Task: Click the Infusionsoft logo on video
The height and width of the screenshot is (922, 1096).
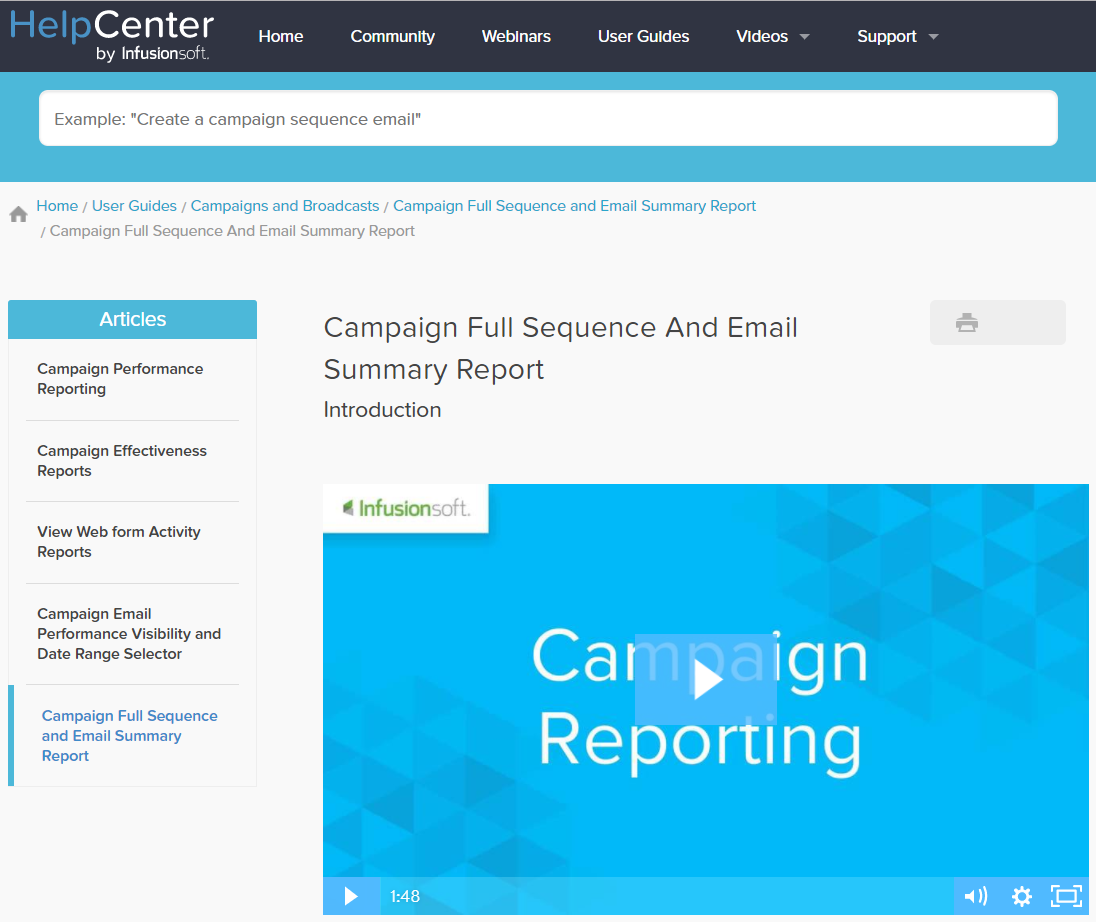Action: tap(406, 508)
